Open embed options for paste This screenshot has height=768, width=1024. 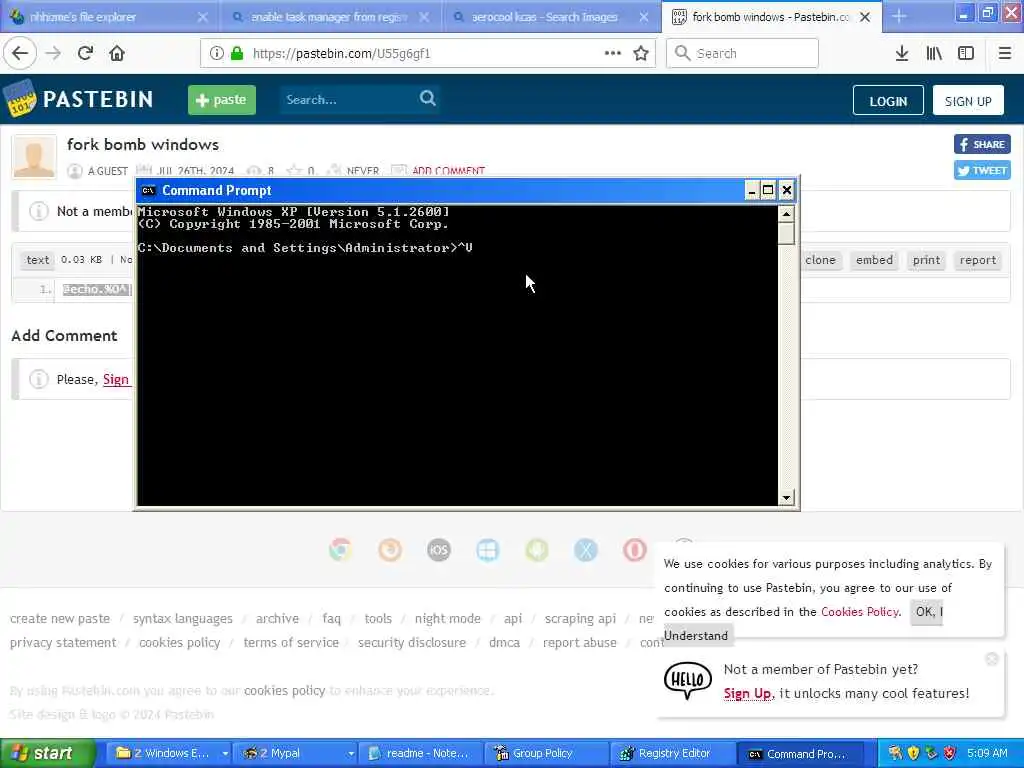pyautogui.click(x=874, y=260)
